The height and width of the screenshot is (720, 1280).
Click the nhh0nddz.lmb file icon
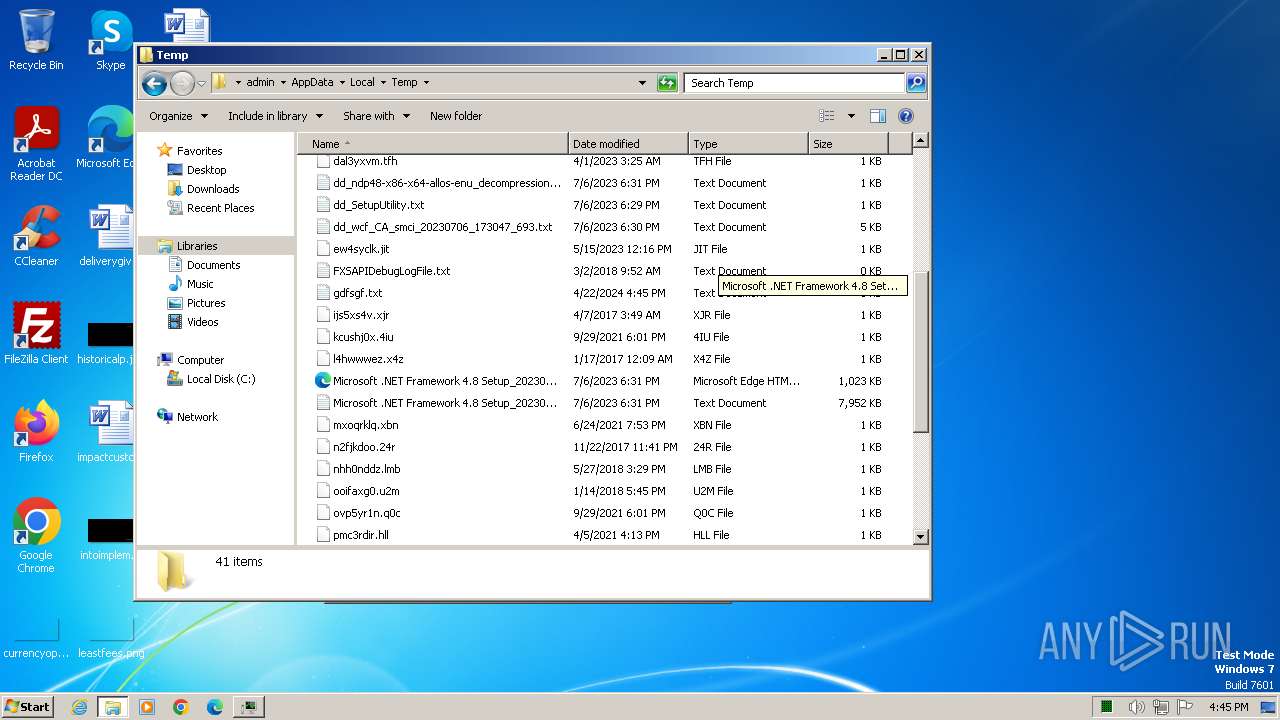[323, 469]
